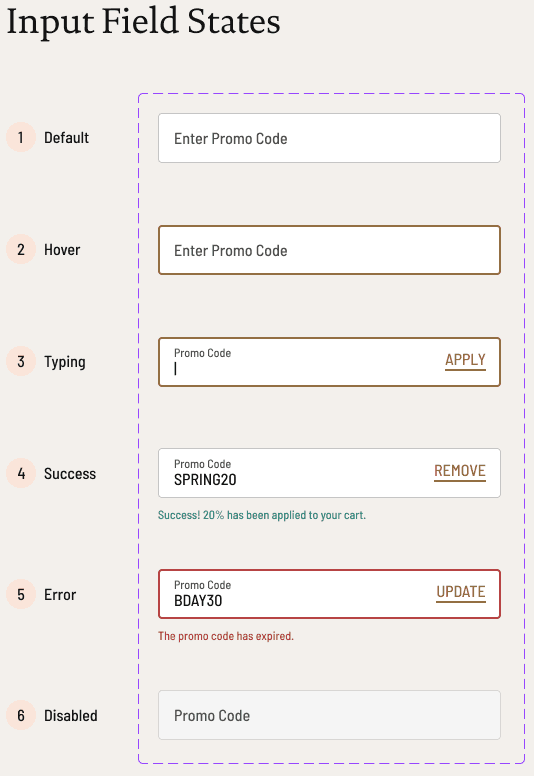Screen dimensions: 534x776
Task: Click the expired promo code error message
Action: [x=226, y=636]
